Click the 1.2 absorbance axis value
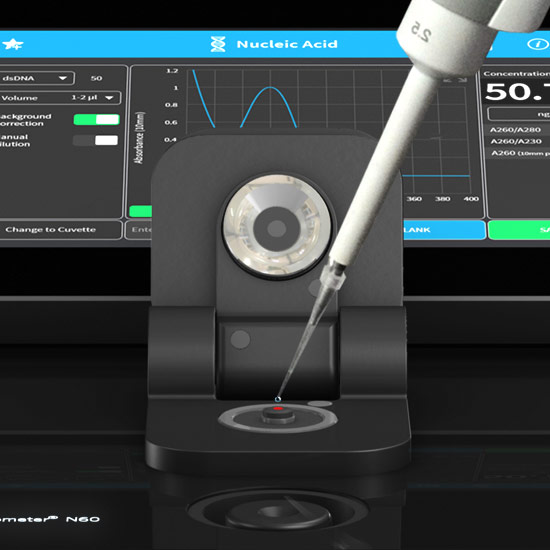Image resolution: width=550 pixels, height=550 pixels. (x=172, y=71)
